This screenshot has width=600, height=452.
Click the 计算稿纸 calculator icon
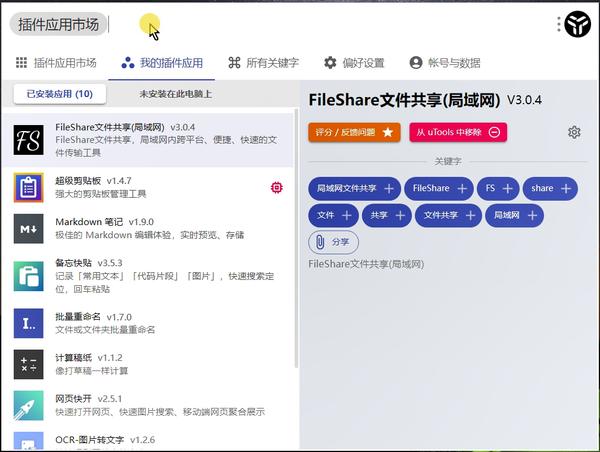29,364
